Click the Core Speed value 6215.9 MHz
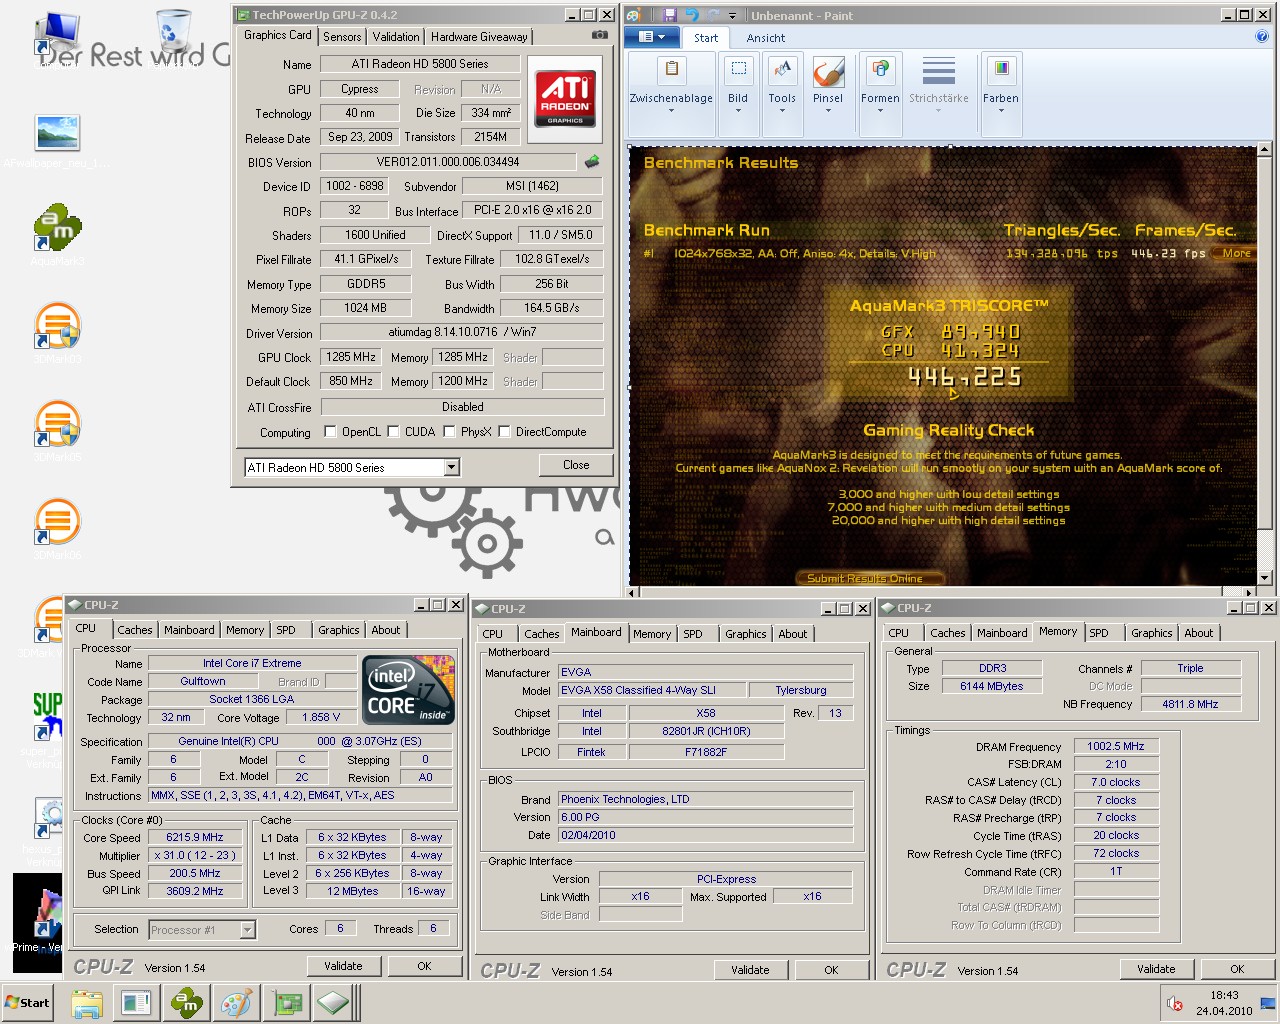Screen dimensions: 1280x1024 pyautogui.click(x=195, y=837)
